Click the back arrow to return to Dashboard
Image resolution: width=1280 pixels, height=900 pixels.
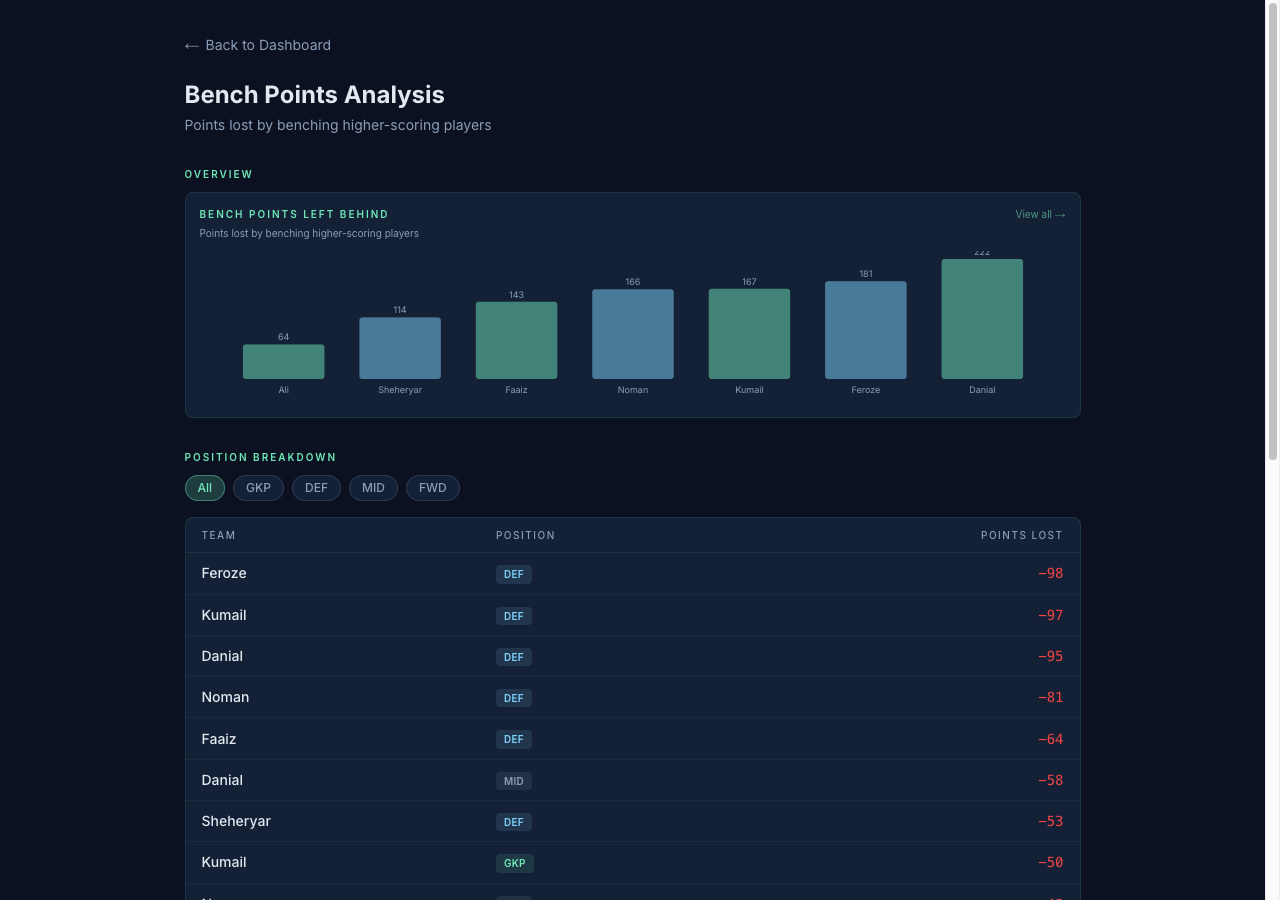(x=190, y=45)
